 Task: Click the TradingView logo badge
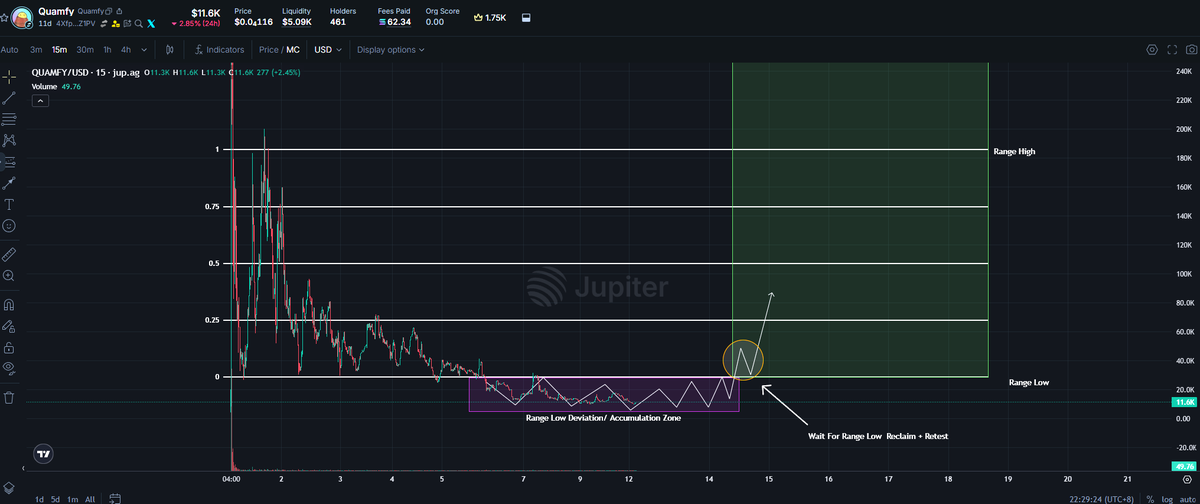43,454
